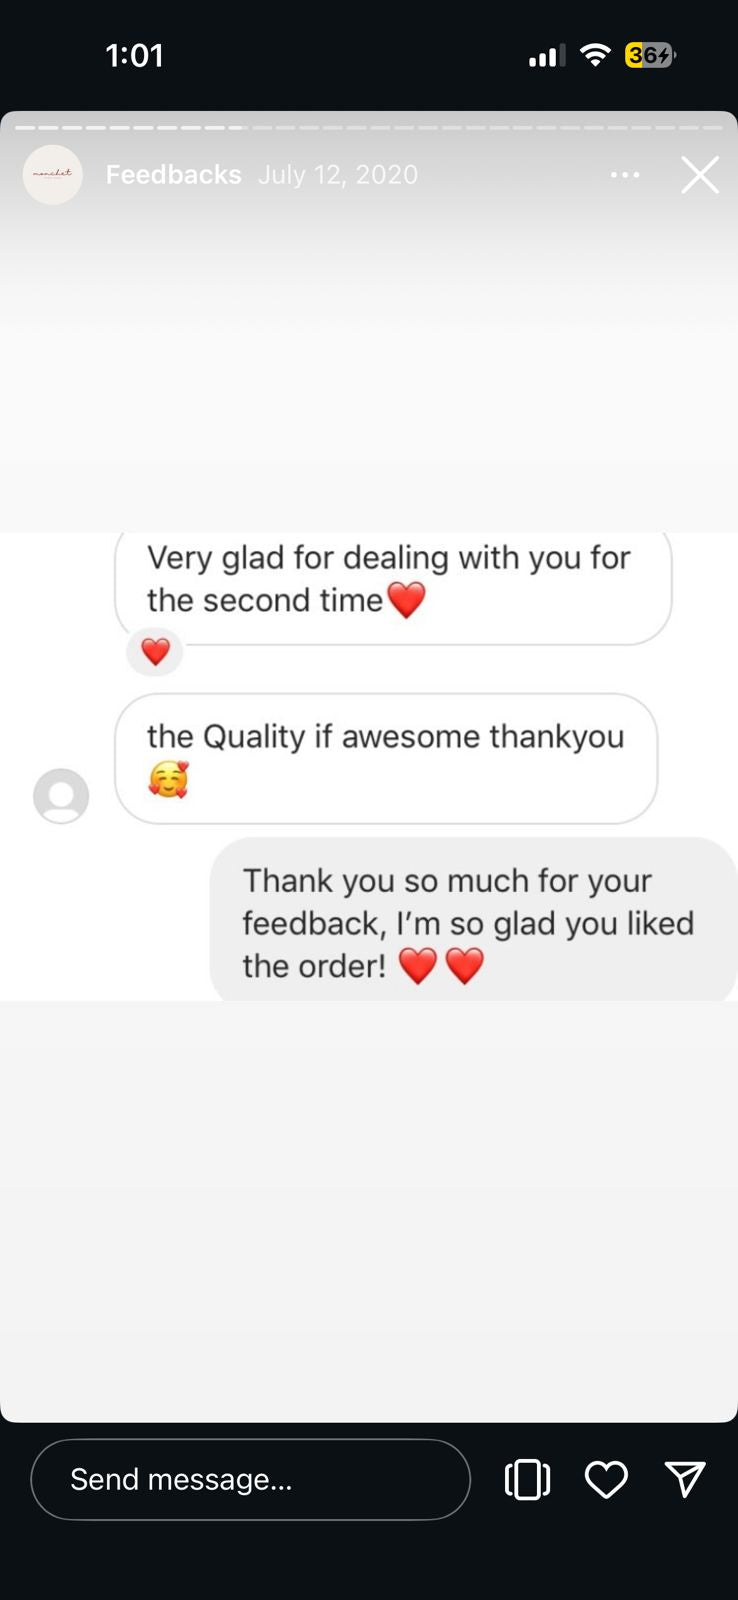Tap the double red hearts in reply
The height and width of the screenshot is (1600, 738).
441,966
